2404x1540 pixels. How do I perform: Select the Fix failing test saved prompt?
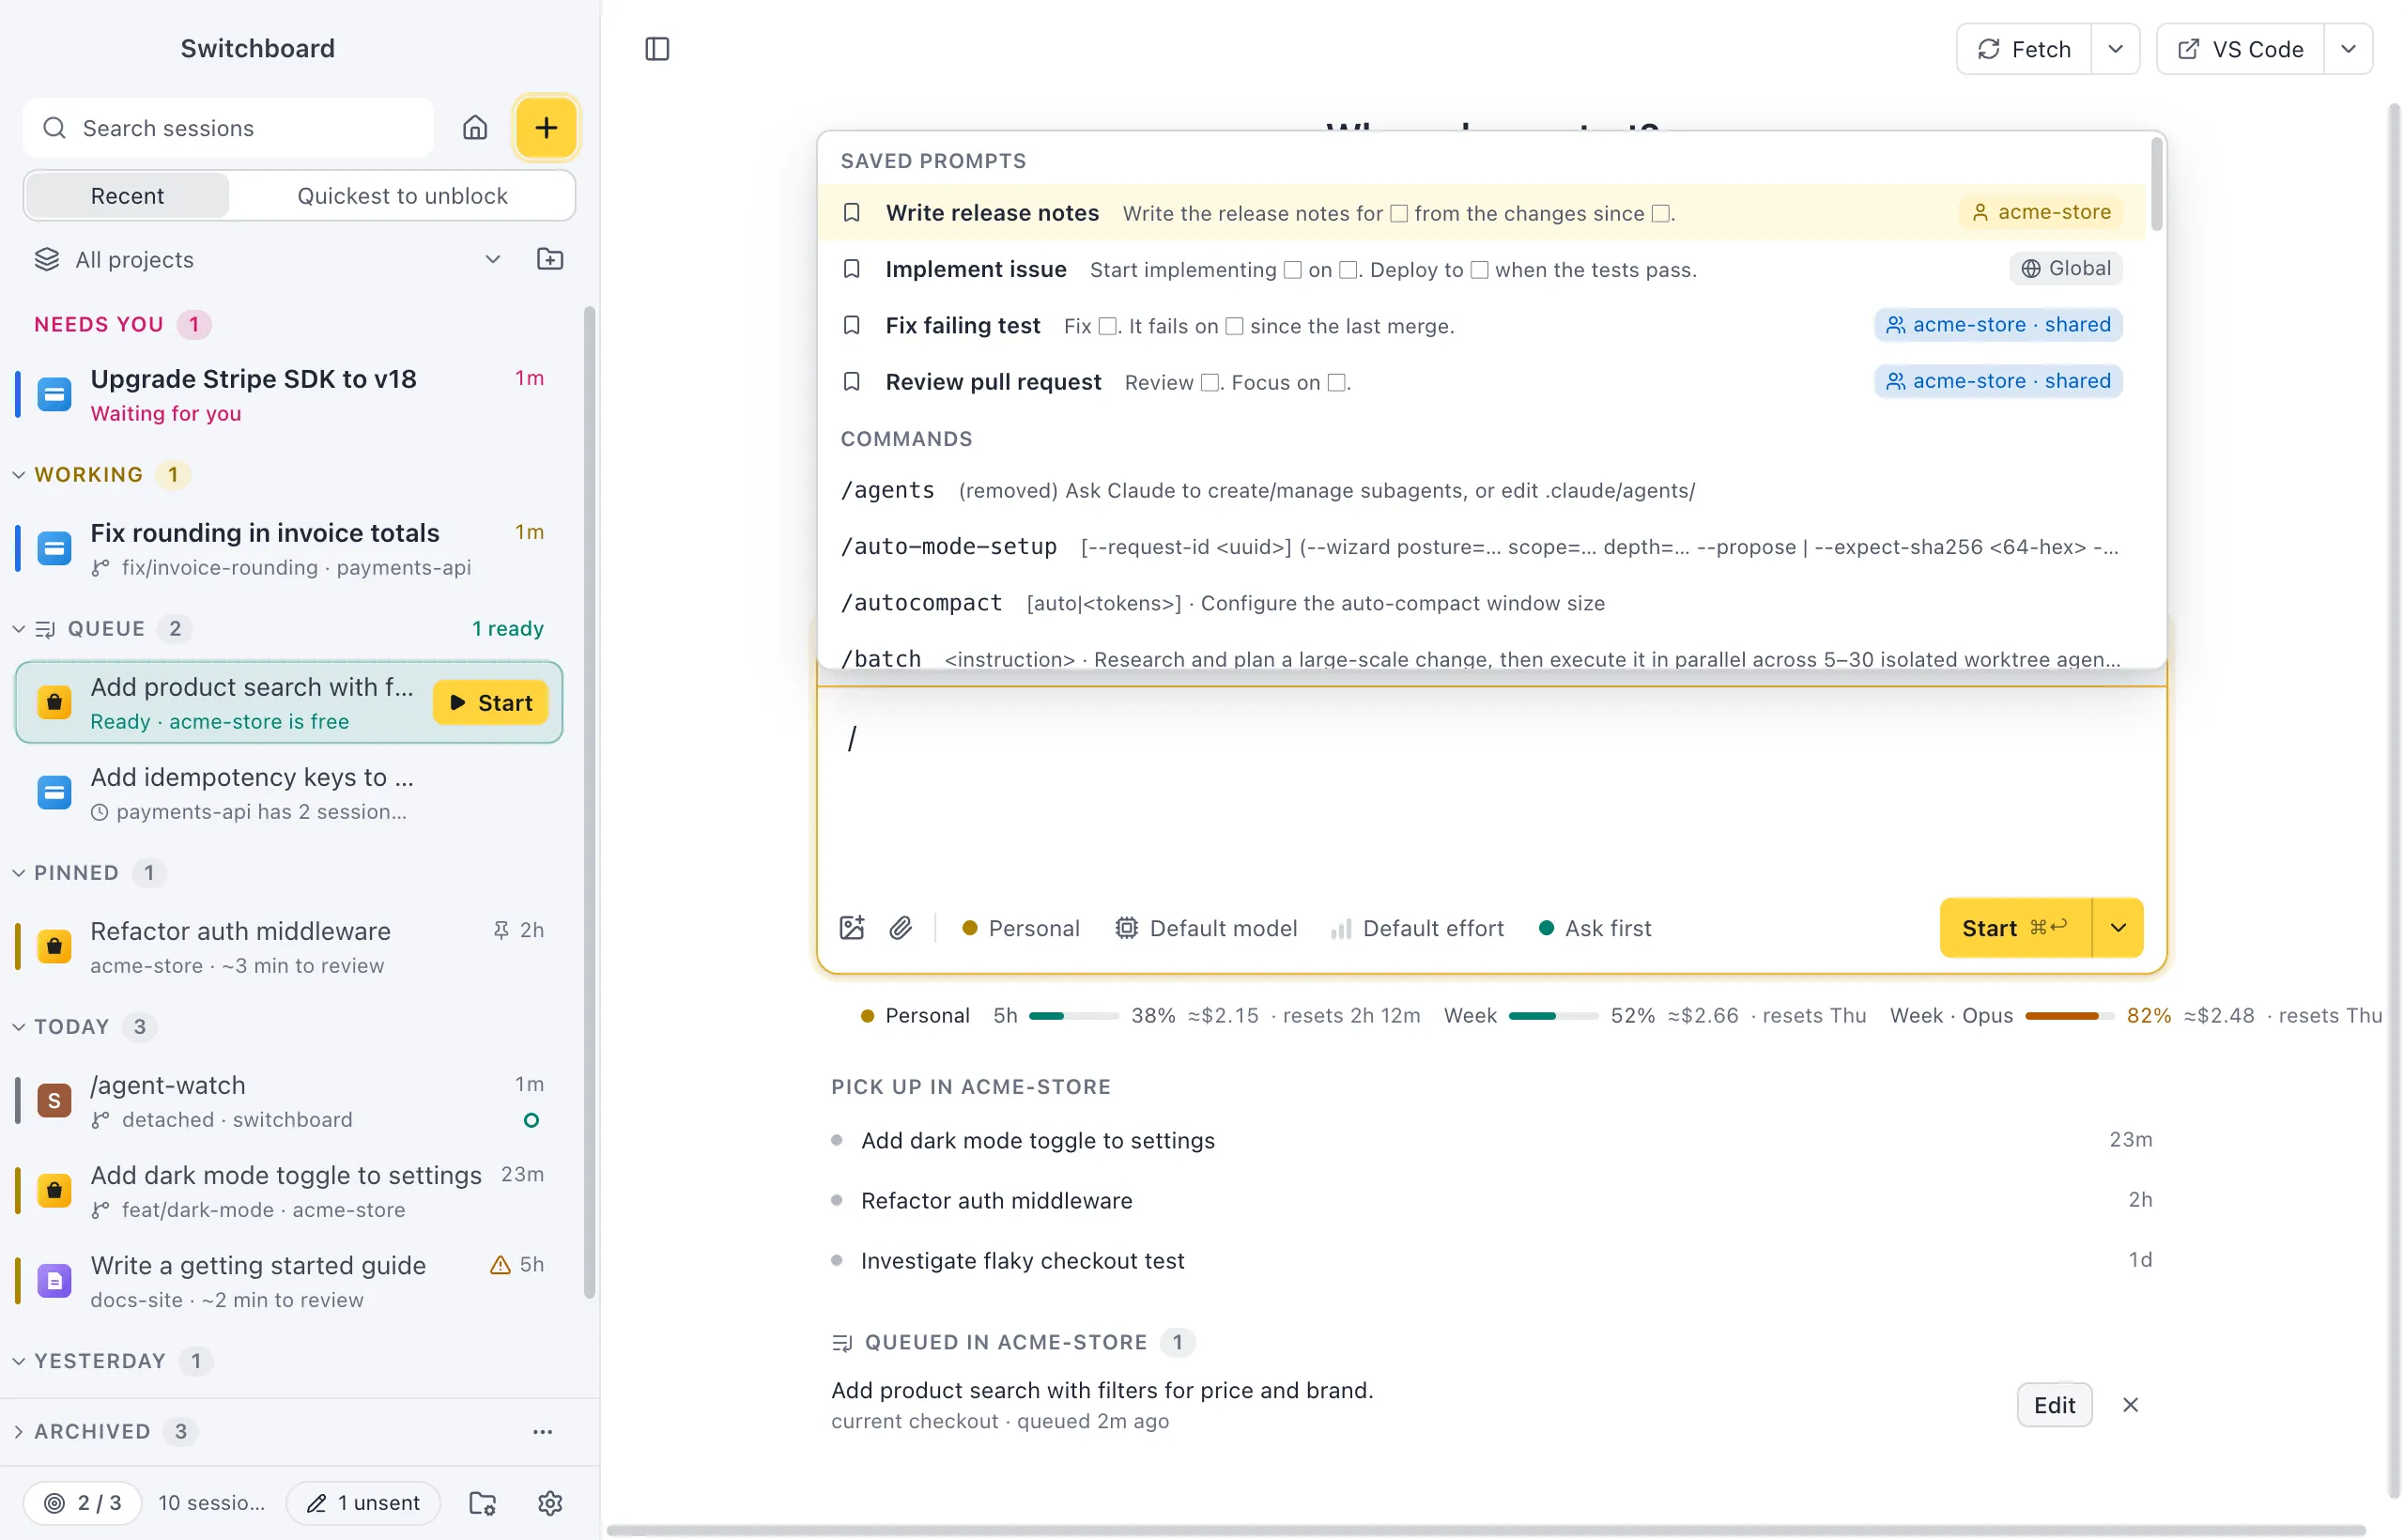coord(1482,325)
